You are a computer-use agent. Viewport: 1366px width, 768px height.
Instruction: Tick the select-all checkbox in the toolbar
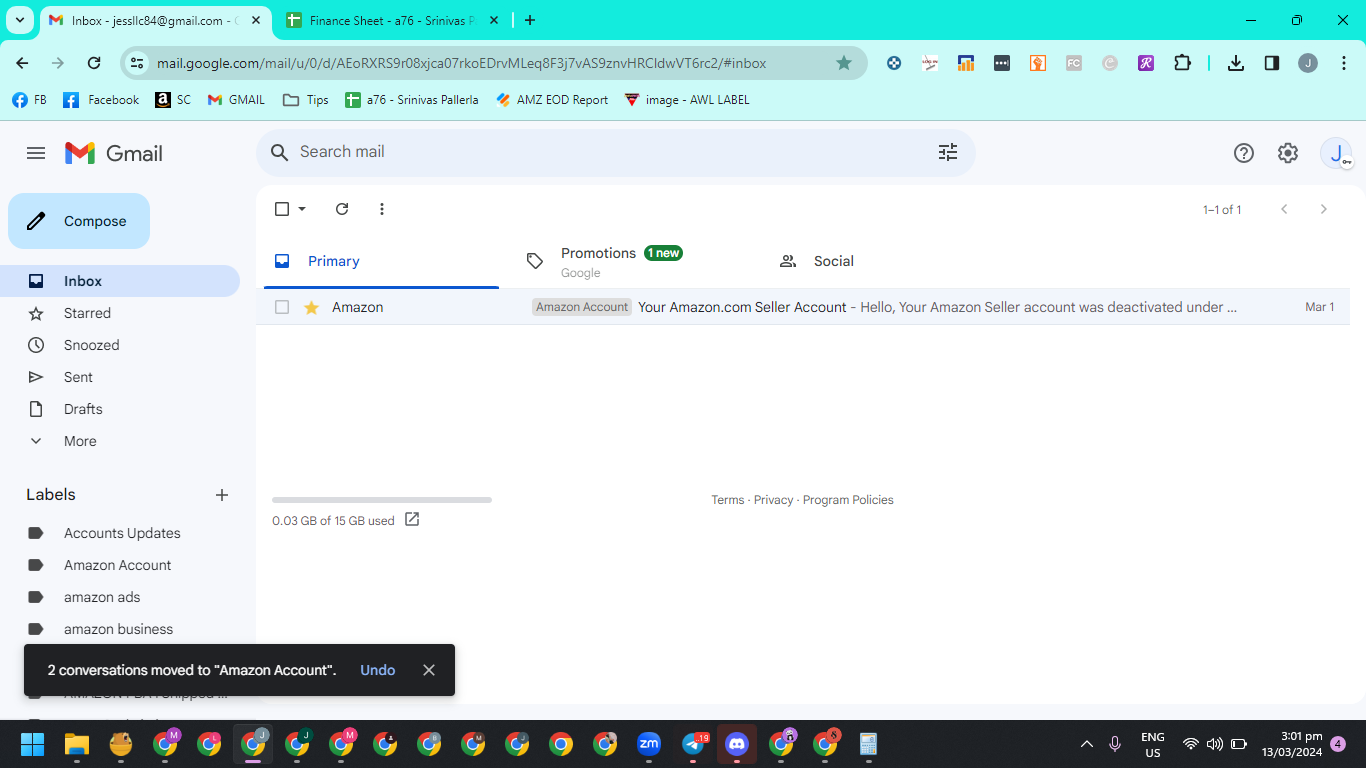pyautogui.click(x=282, y=209)
